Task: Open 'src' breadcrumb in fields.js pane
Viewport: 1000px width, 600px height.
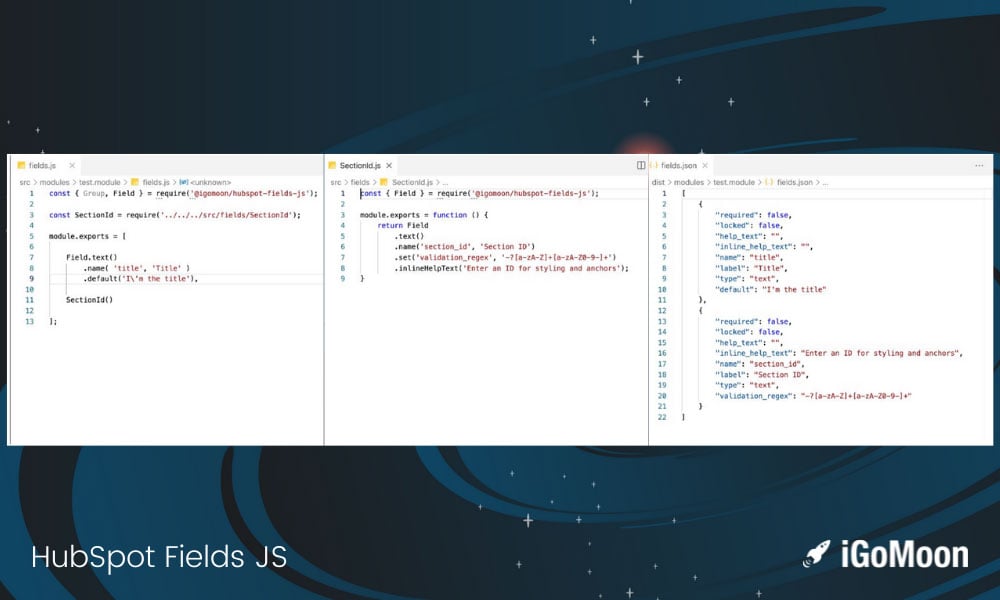Action: coord(24,182)
